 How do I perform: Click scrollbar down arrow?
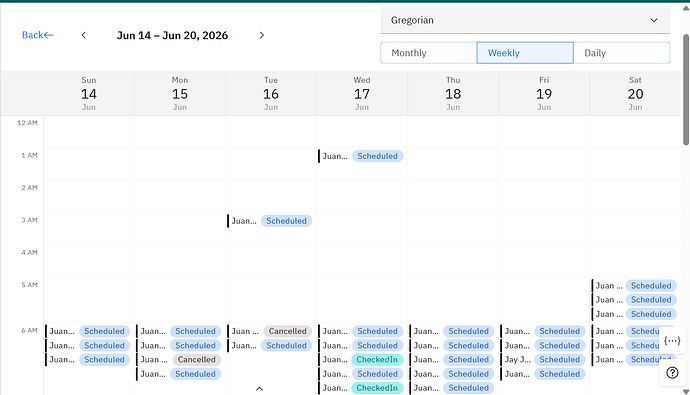pos(686,391)
